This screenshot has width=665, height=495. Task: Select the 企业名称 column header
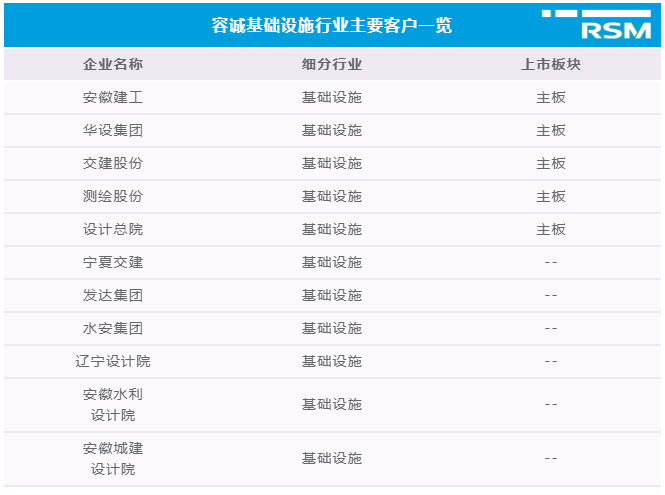[x=113, y=64]
